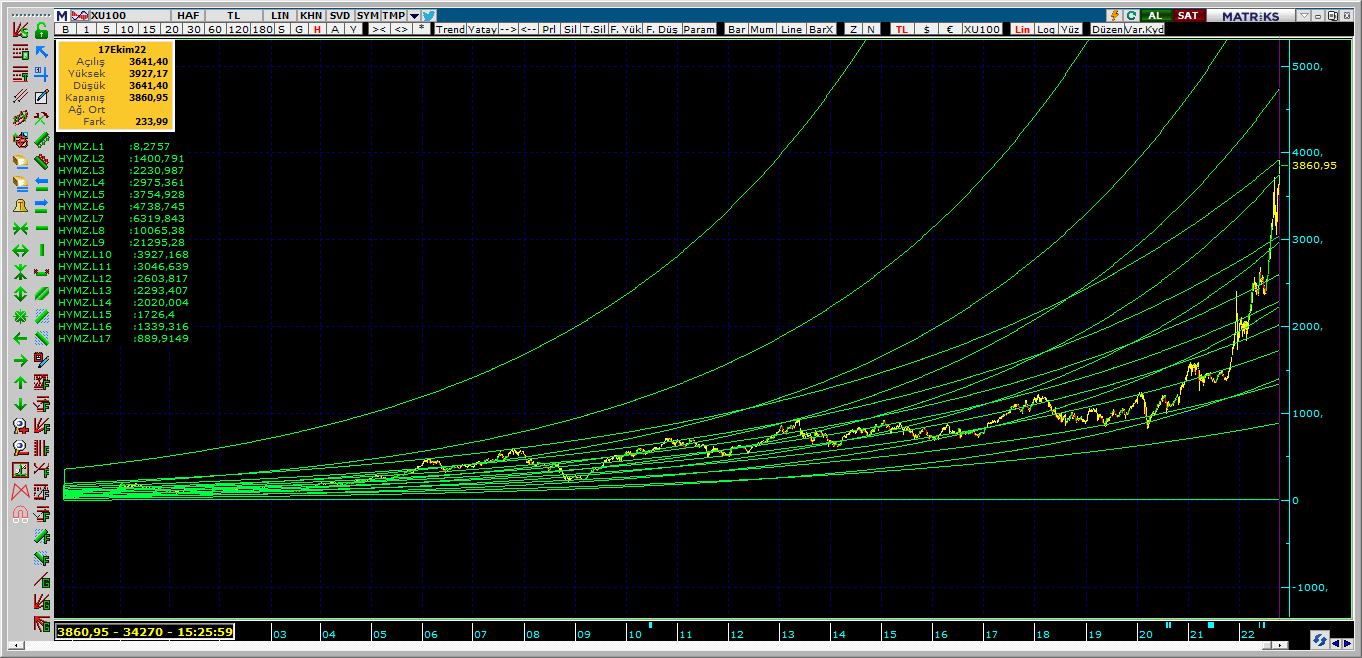Screen dimensions: 1362x658
Task: Select the blue arrow pointer tool
Action: 41,52
